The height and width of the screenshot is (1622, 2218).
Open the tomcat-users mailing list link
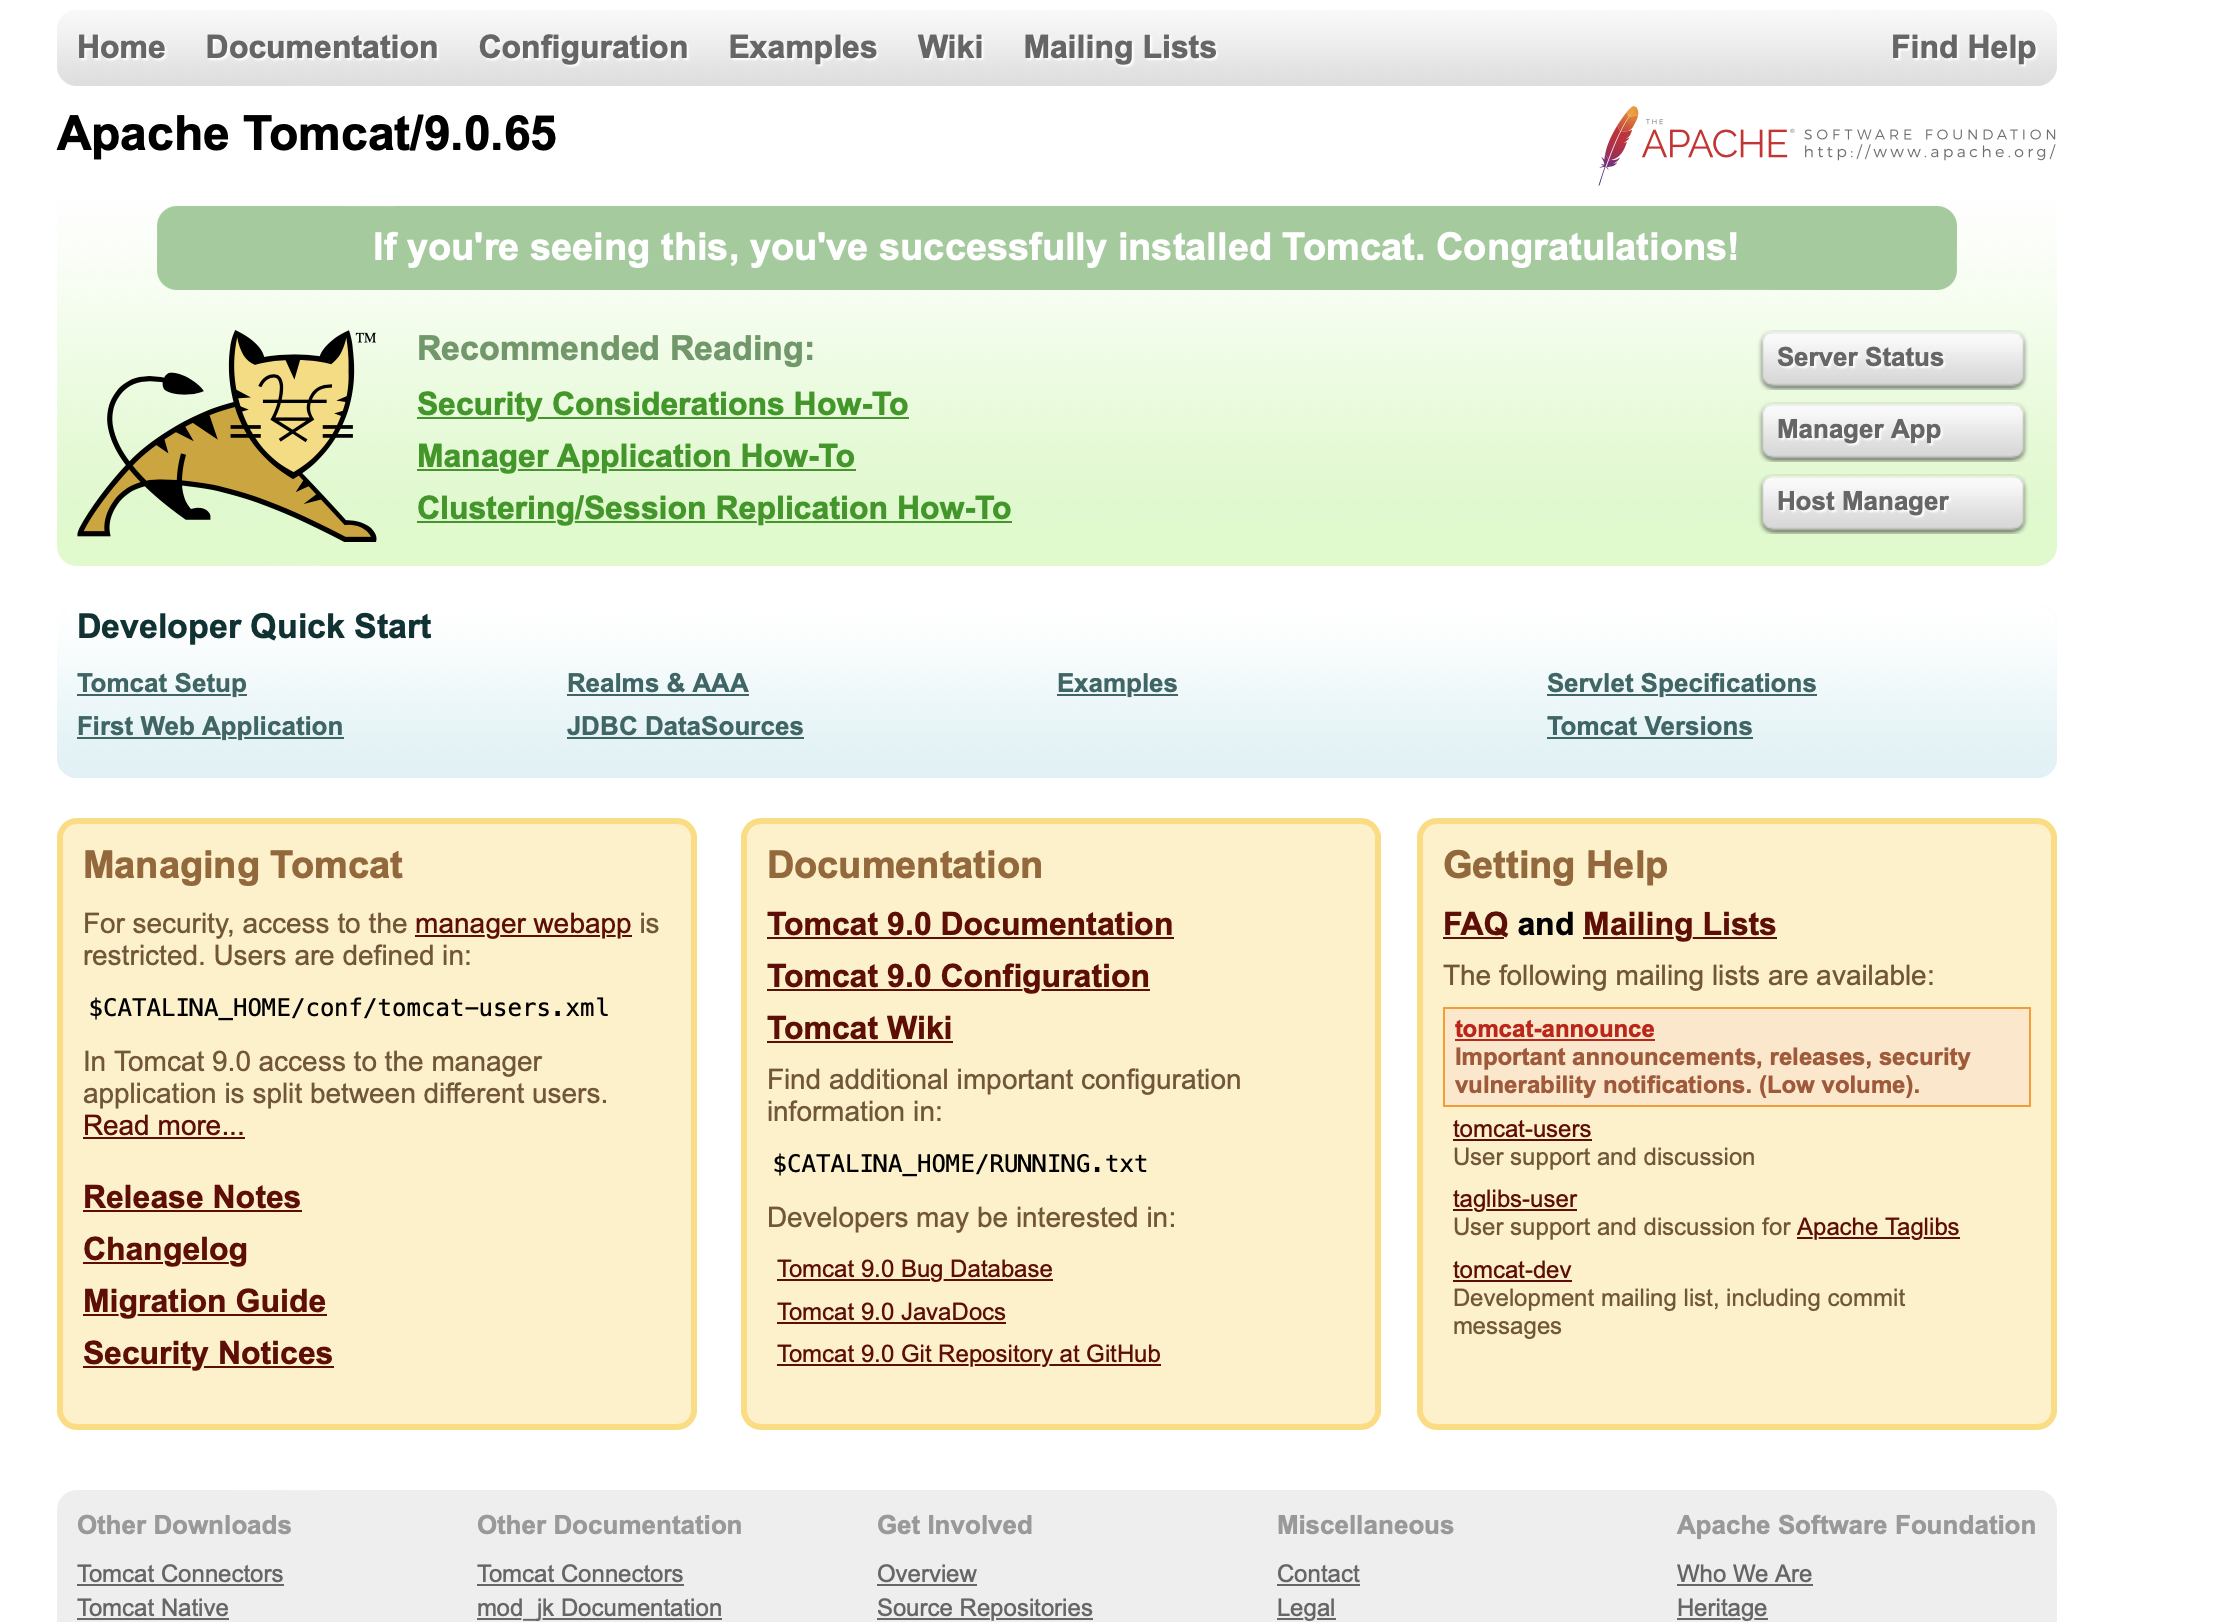pyautogui.click(x=1522, y=1129)
